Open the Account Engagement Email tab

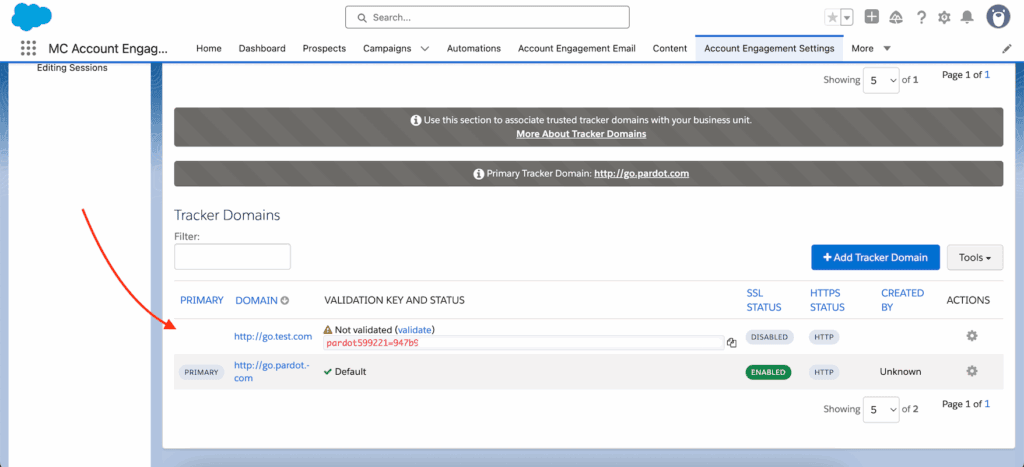coord(577,48)
